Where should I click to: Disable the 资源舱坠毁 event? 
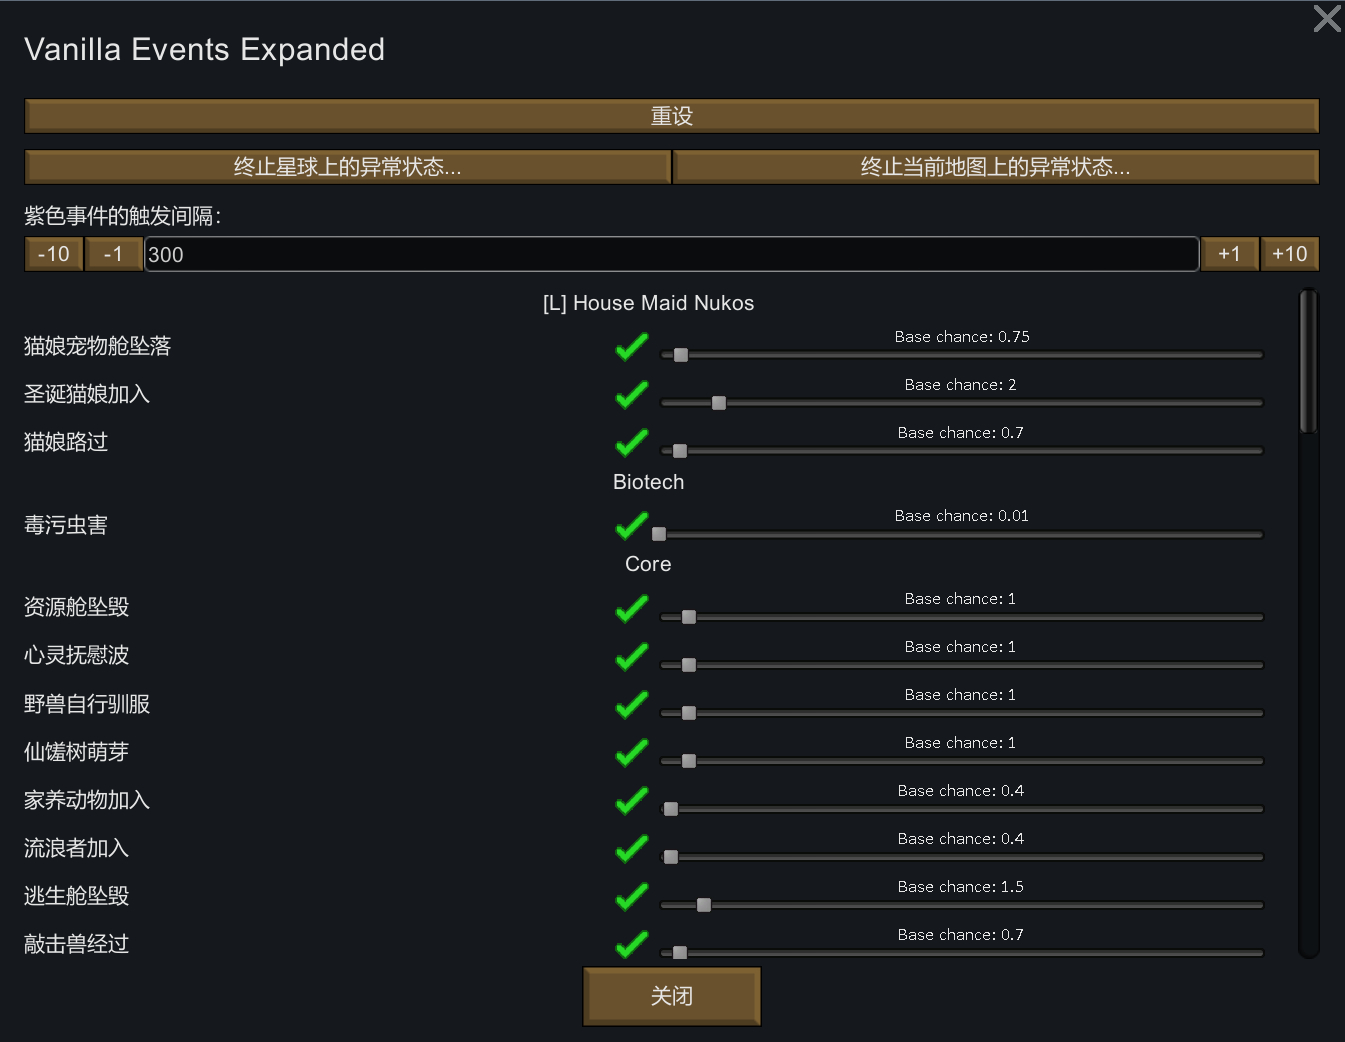pyautogui.click(x=632, y=608)
